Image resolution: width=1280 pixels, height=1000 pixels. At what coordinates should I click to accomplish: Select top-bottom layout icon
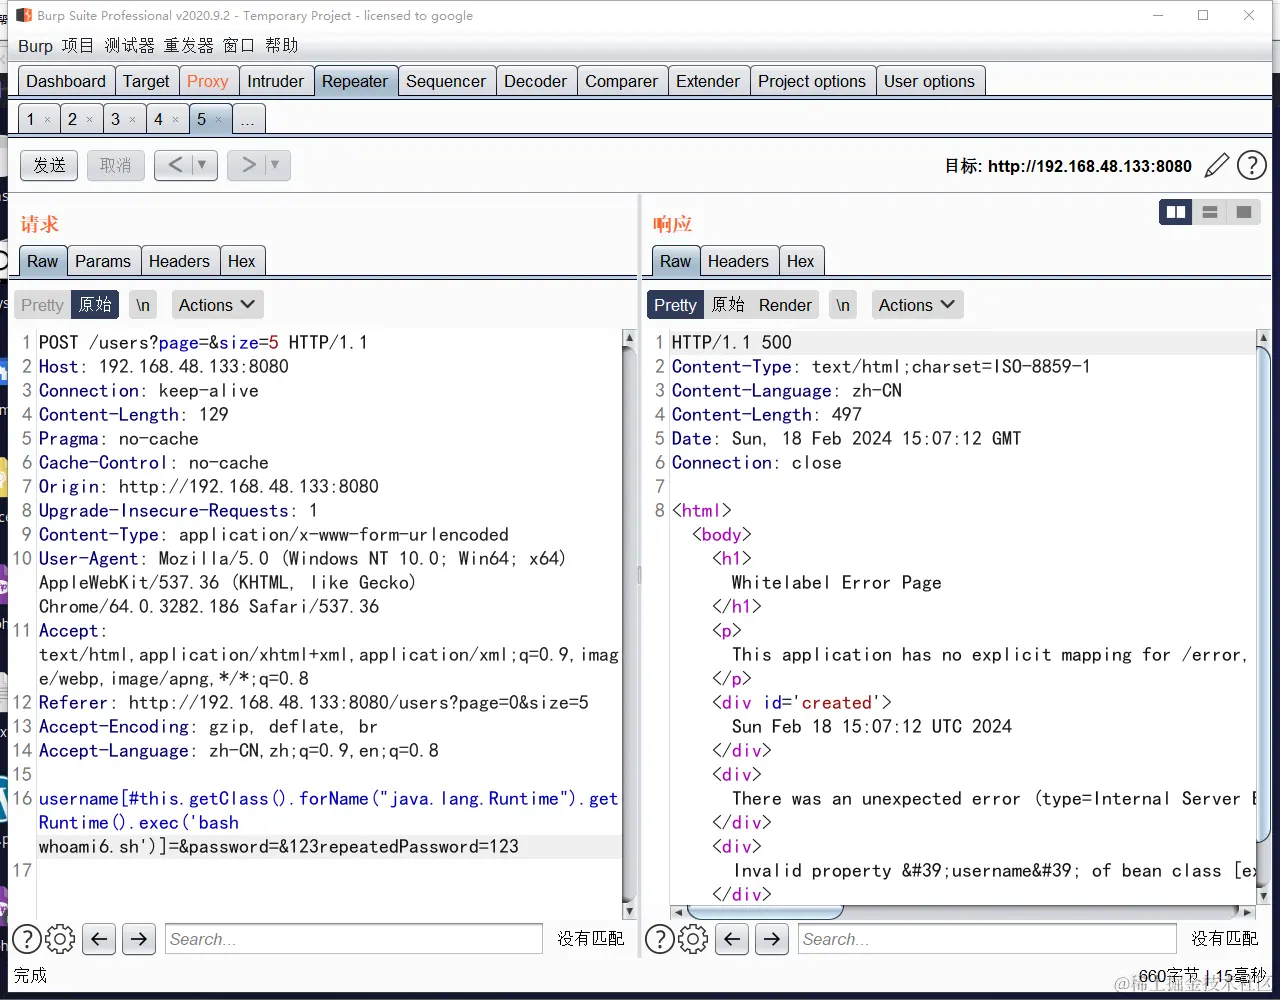1210,212
